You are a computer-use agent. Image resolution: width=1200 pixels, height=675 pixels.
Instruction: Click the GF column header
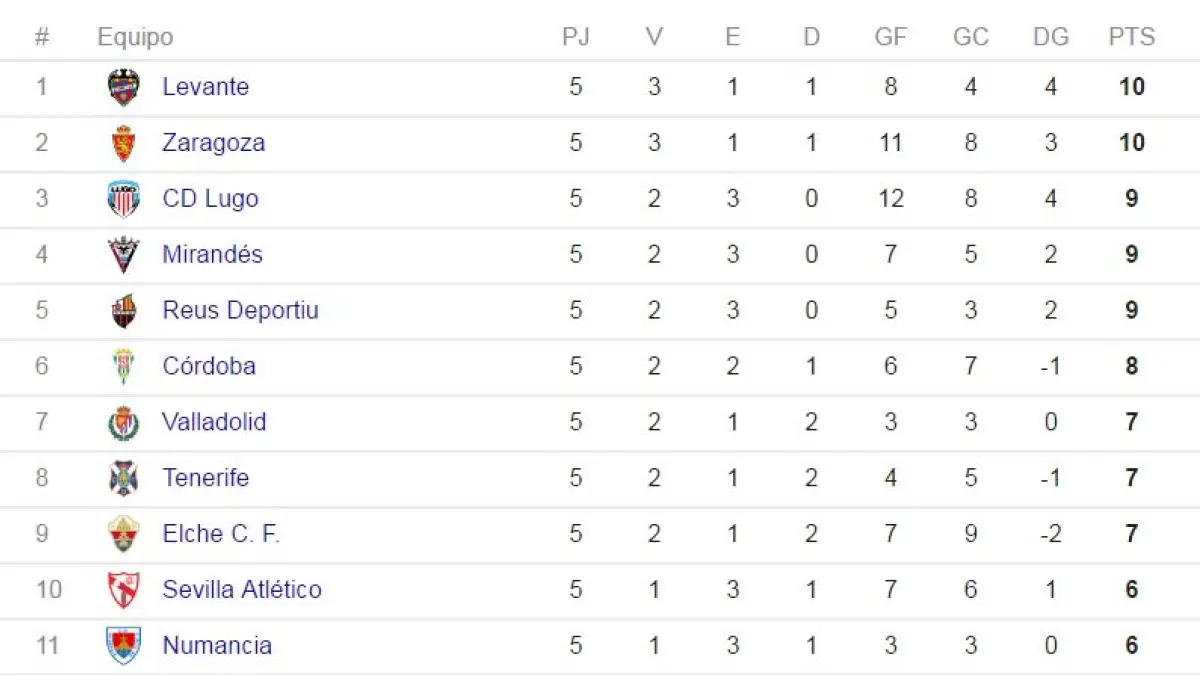[x=890, y=38]
